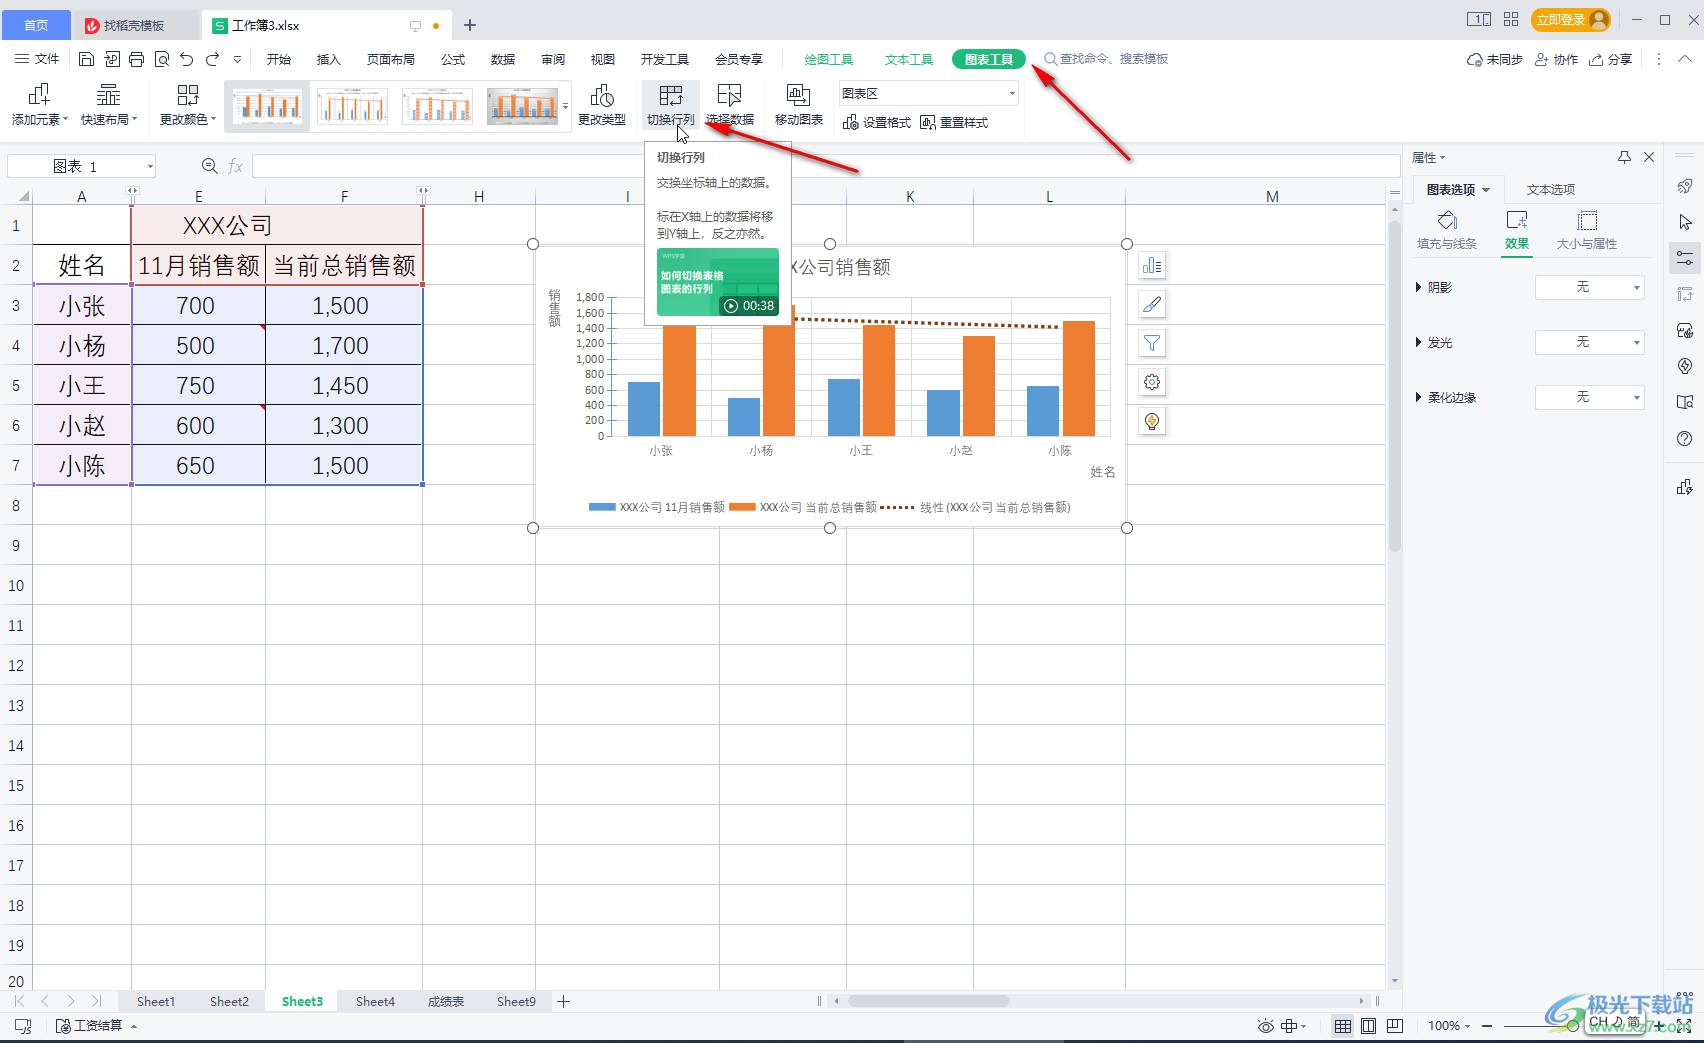Click Reset Style (重置样式) button
This screenshot has width=1704, height=1043.
tap(954, 122)
